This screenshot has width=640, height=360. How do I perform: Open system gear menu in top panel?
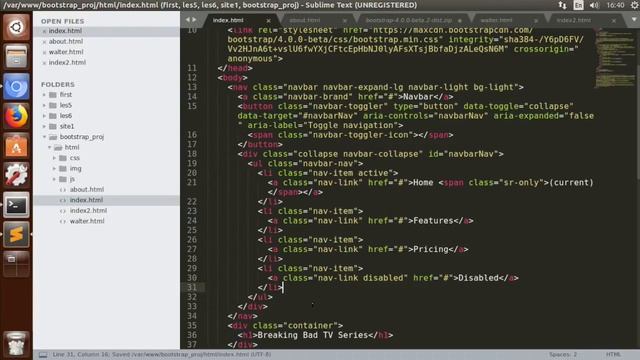click(634, 5)
